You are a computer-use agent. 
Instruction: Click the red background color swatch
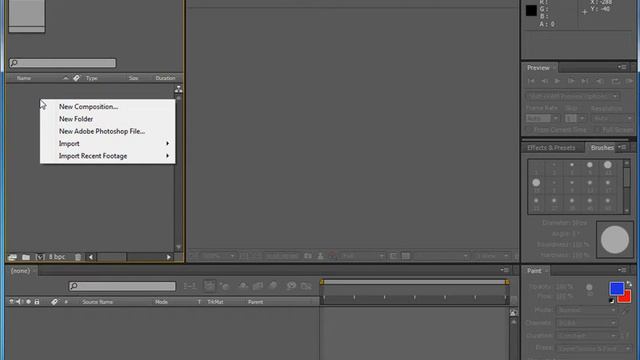625,298
